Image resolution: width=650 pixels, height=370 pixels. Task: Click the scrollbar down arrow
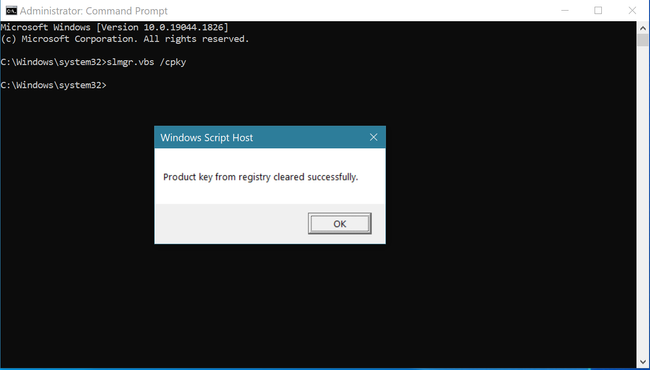[643, 362]
